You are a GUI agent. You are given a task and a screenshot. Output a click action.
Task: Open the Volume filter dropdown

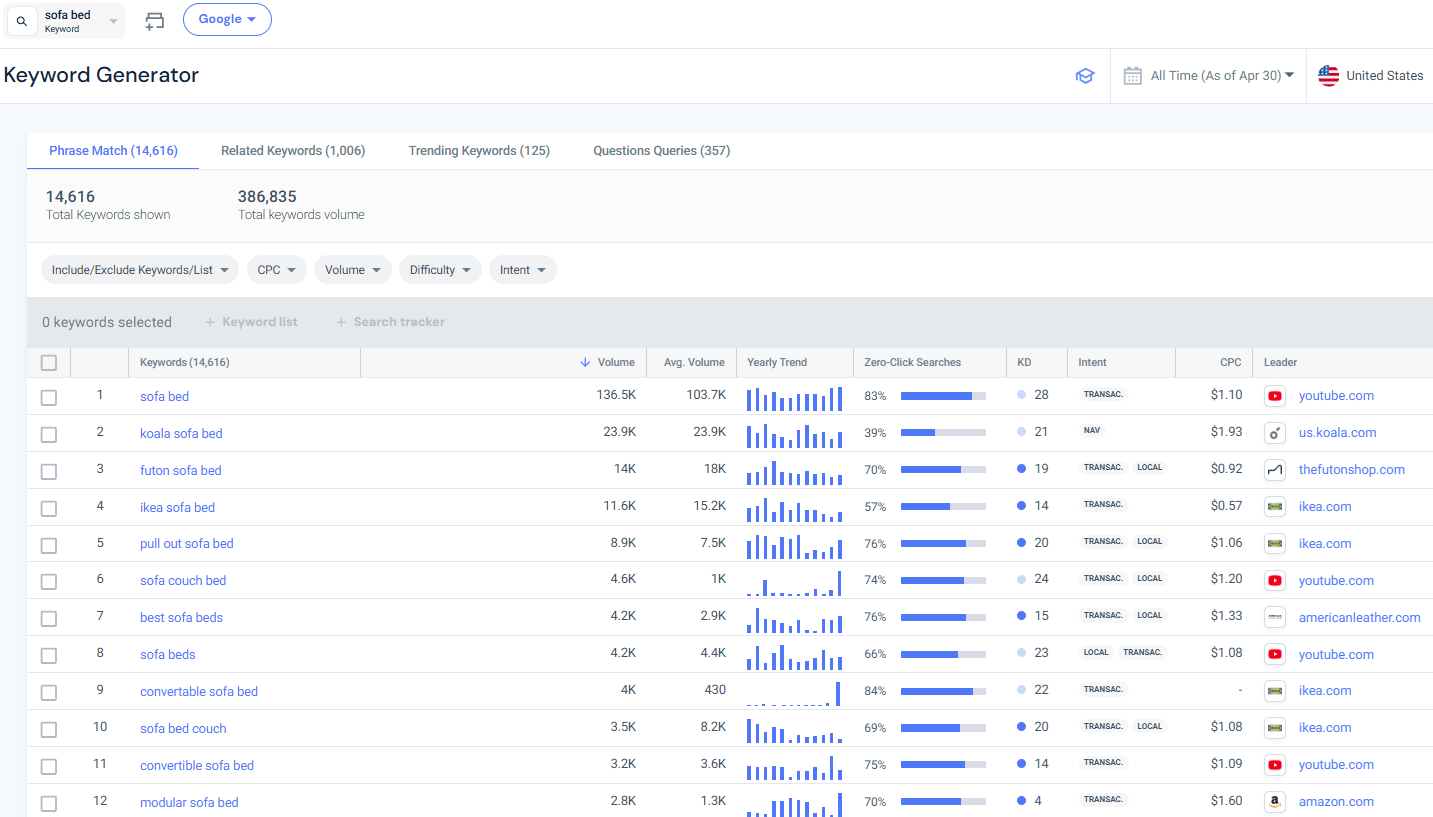tap(353, 270)
